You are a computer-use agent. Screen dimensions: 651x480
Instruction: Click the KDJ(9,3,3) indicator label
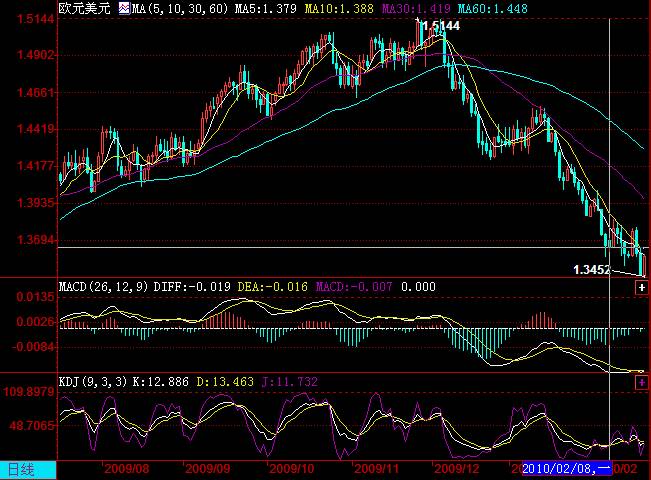click(93, 382)
